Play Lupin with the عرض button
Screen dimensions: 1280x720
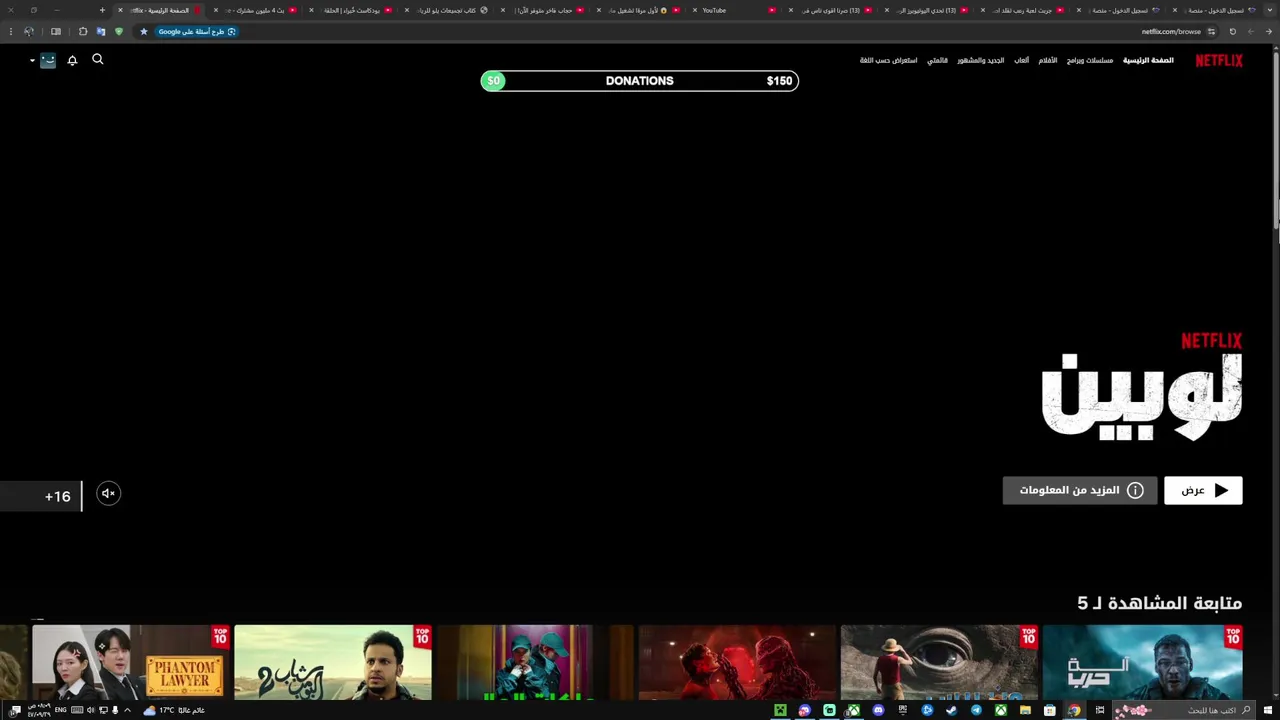1203,490
